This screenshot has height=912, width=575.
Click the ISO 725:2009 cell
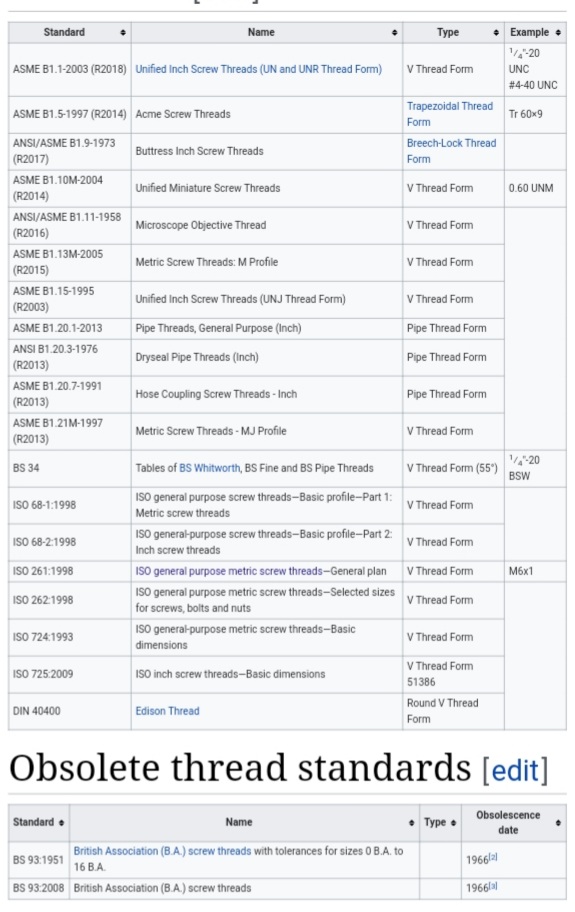70,675
